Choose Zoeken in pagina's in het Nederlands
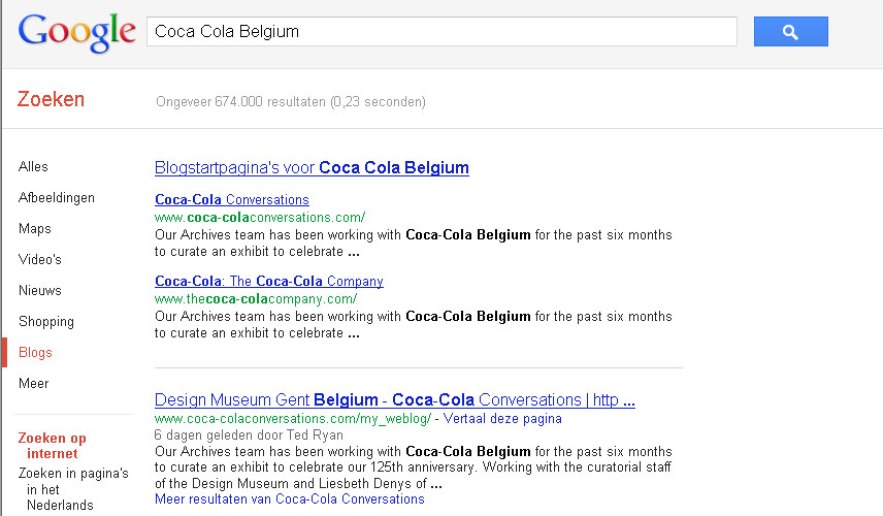This screenshot has height=516, width=883. (73, 489)
